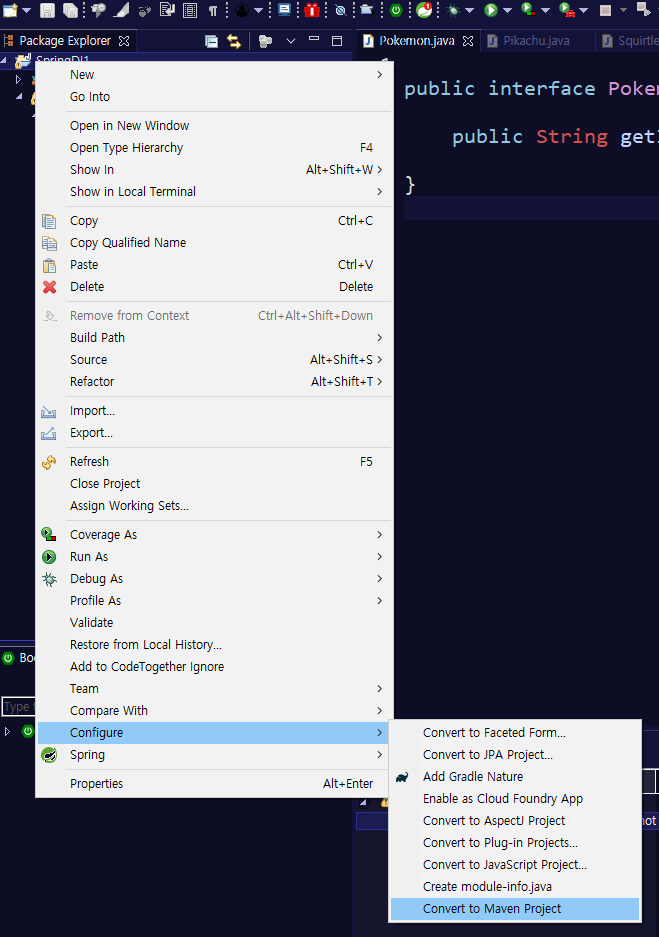Image resolution: width=659 pixels, height=937 pixels.
Task: Click the edit page arrow toolbar icon
Action: [167, 10]
